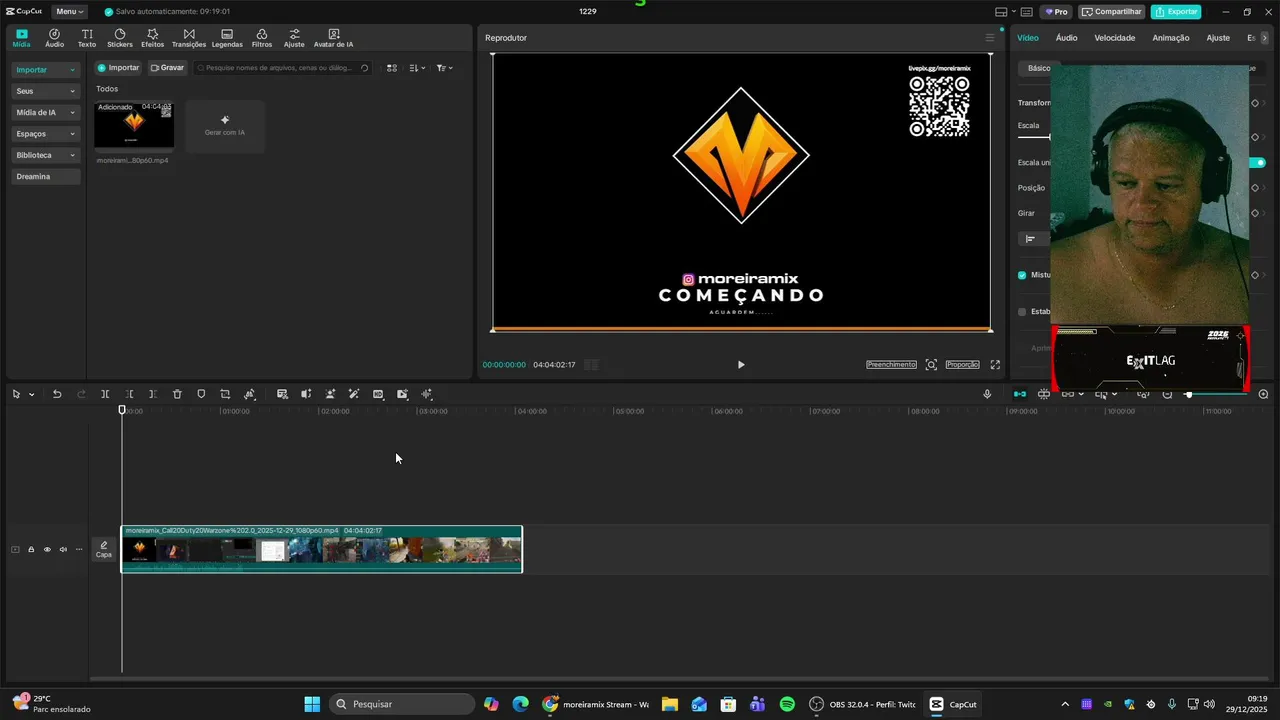Select the moreiramix_Call Duty clip on timeline

coord(321,549)
